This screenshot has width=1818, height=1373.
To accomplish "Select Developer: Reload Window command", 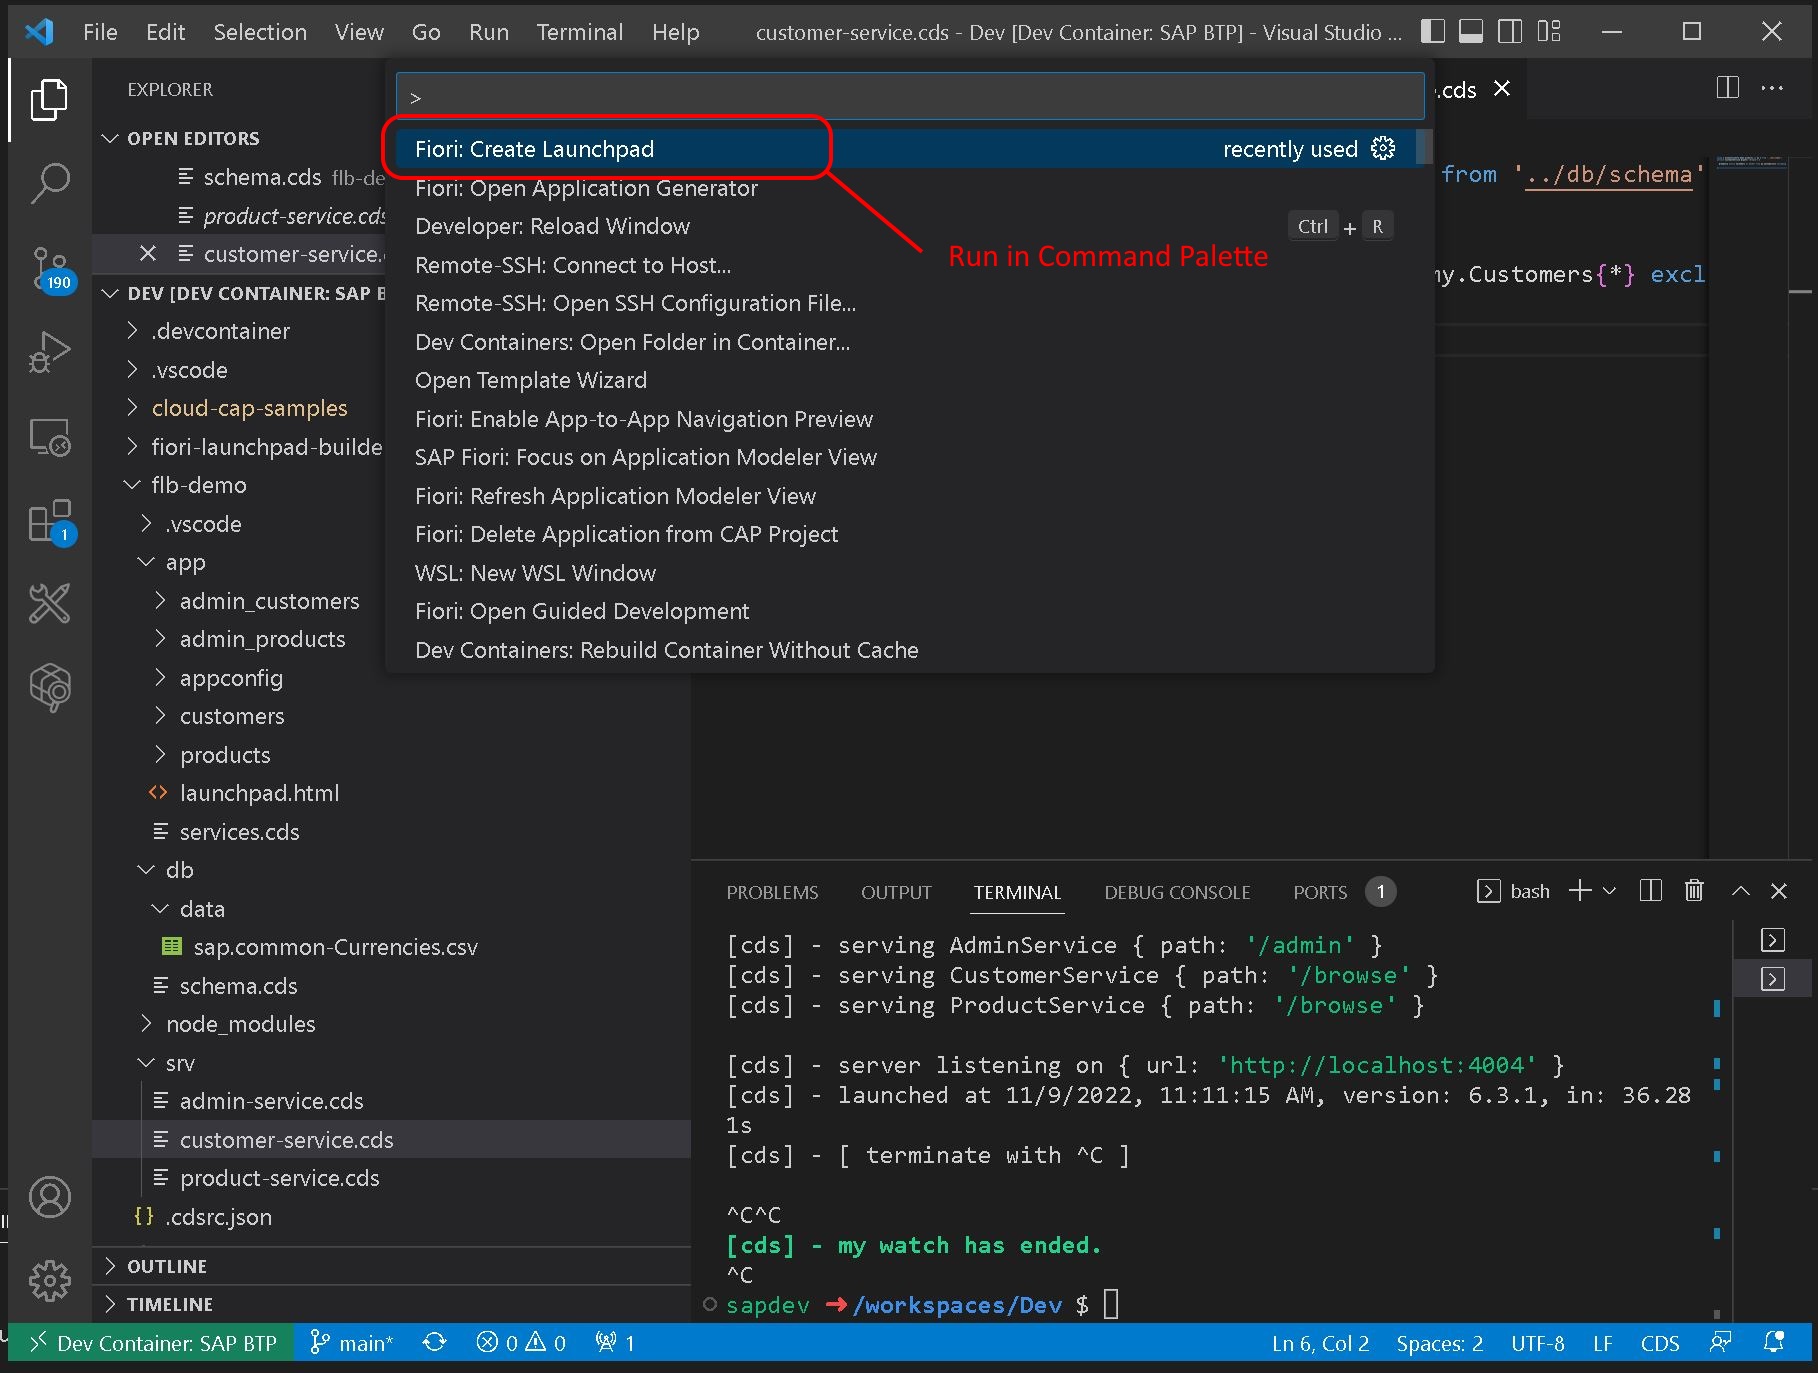I will 906,226.
